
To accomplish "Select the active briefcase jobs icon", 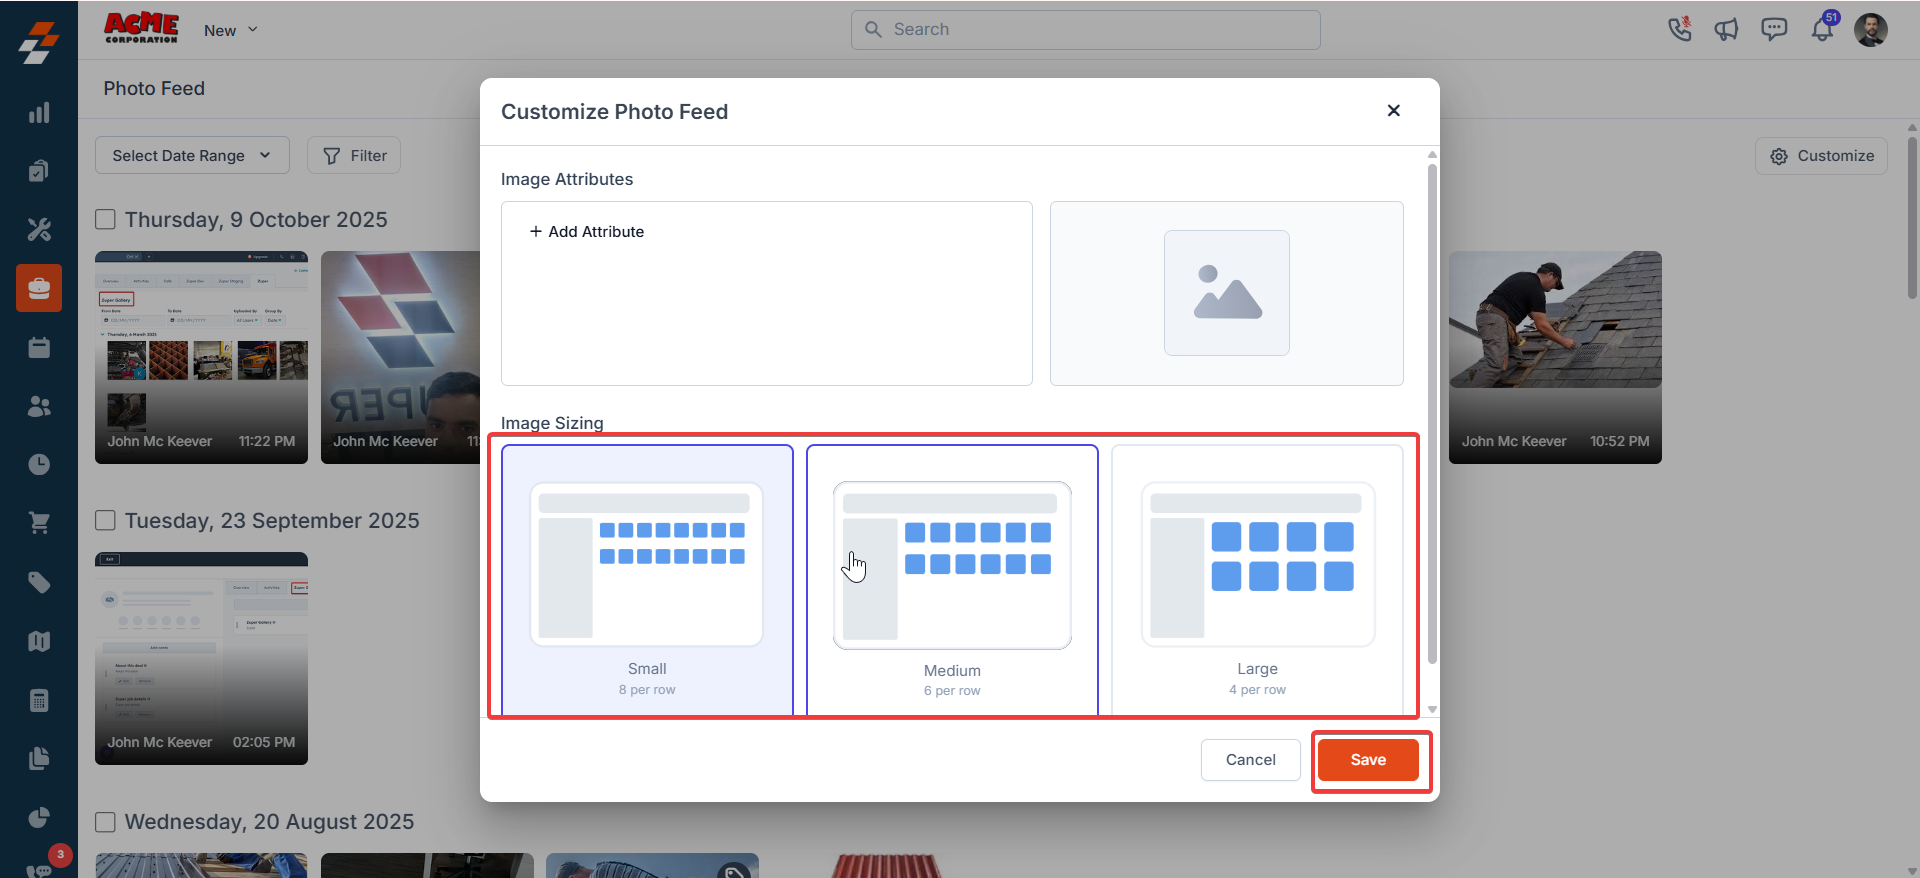I will coord(39,288).
